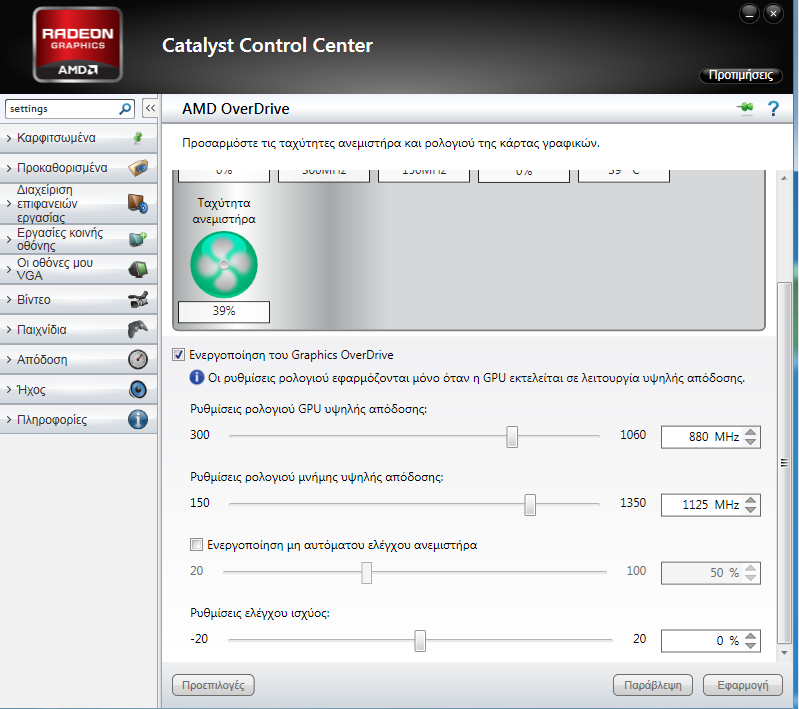
Task: Minimize the Catalyst Control Center window
Action: coord(749,14)
